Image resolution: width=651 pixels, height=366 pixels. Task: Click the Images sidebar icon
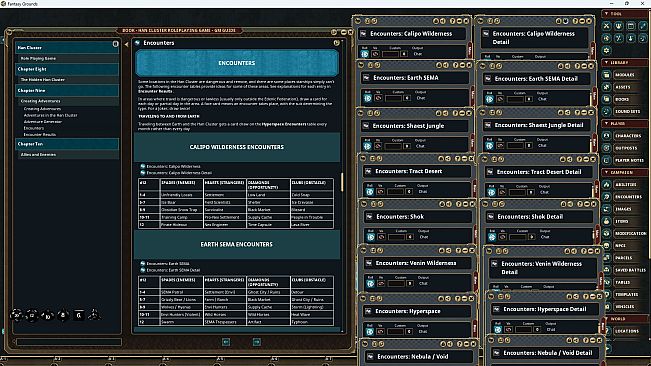coord(607,209)
